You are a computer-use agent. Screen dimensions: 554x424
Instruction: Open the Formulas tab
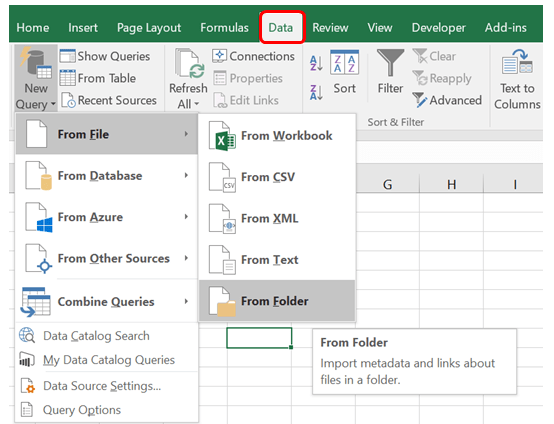pyautogui.click(x=224, y=28)
